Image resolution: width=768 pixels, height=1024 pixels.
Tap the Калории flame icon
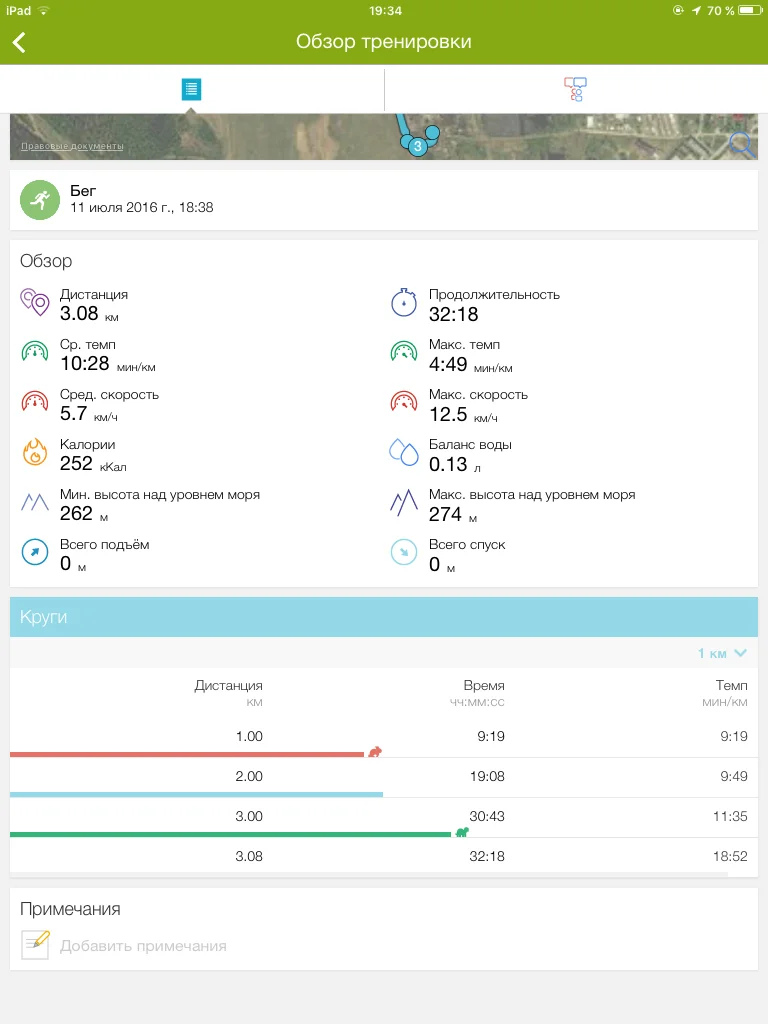[x=35, y=452]
